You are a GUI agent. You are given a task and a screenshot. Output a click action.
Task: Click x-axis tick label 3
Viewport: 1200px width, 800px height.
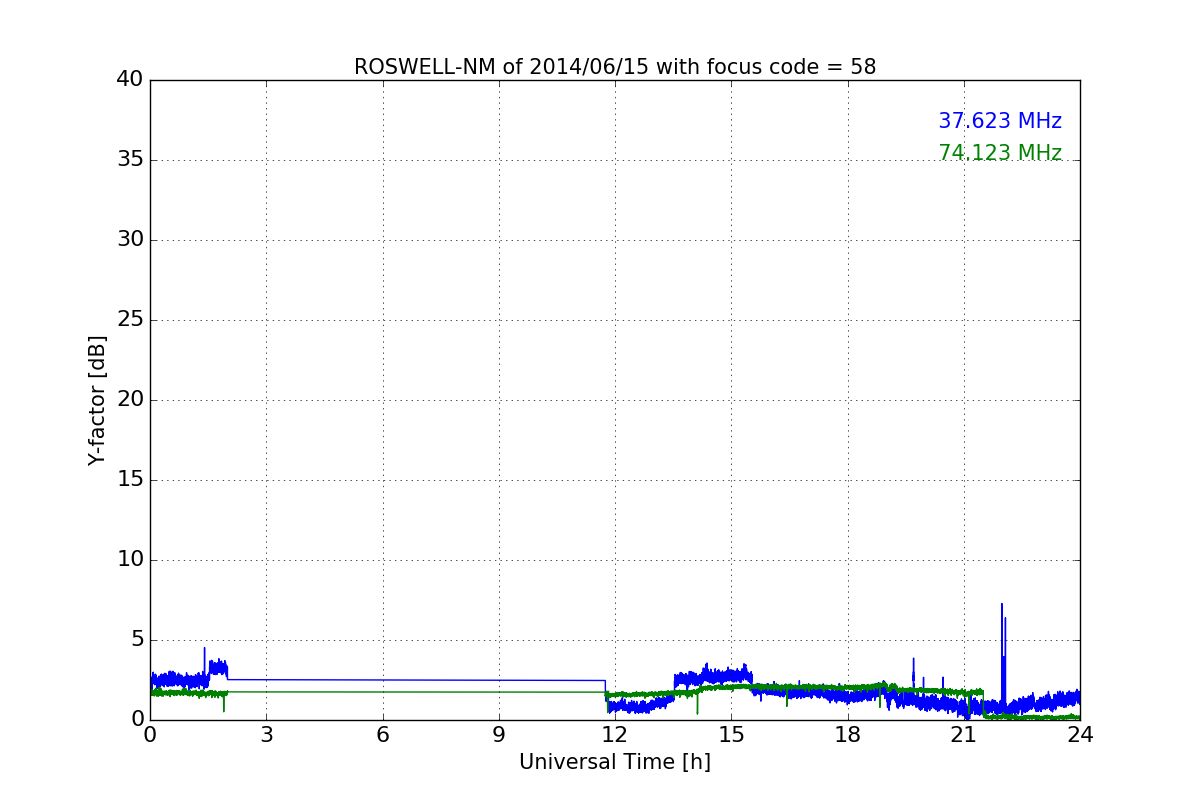pyautogui.click(x=266, y=735)
